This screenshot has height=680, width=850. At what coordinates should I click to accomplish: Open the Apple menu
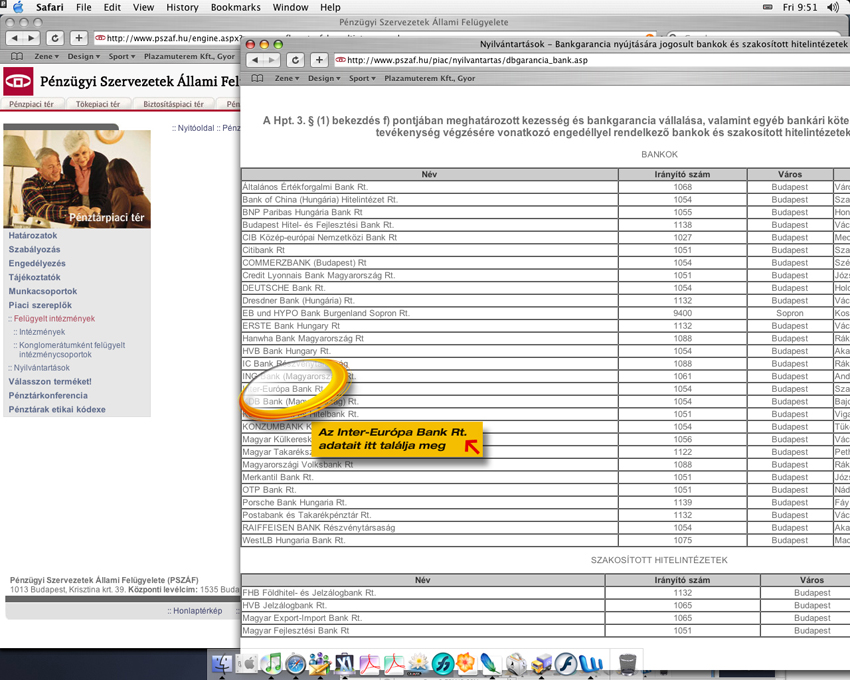tap(18, 7)
